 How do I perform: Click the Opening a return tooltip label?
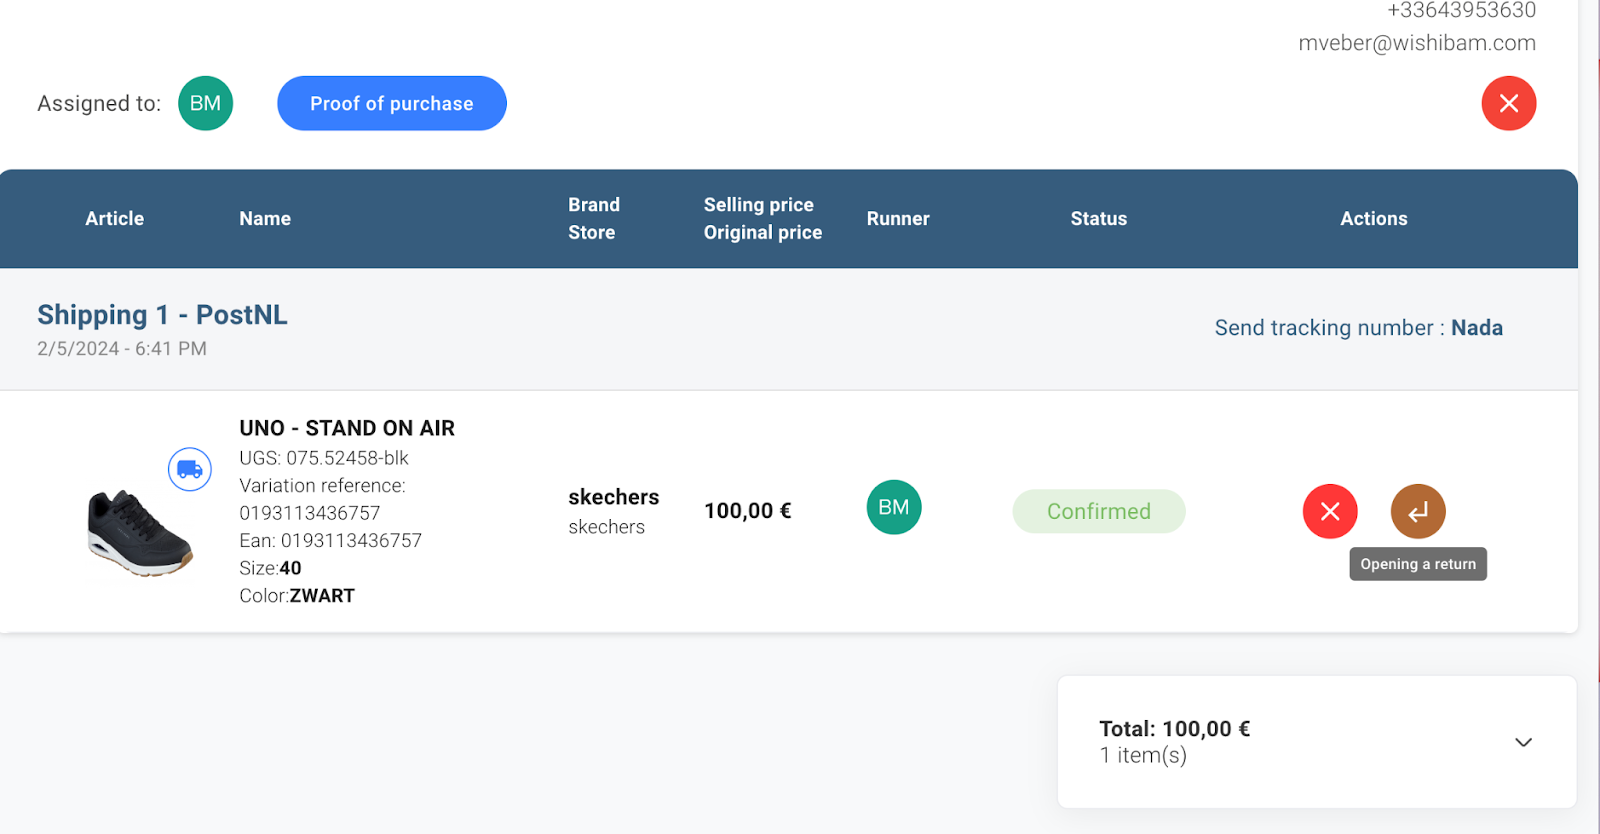point(1418,564)
